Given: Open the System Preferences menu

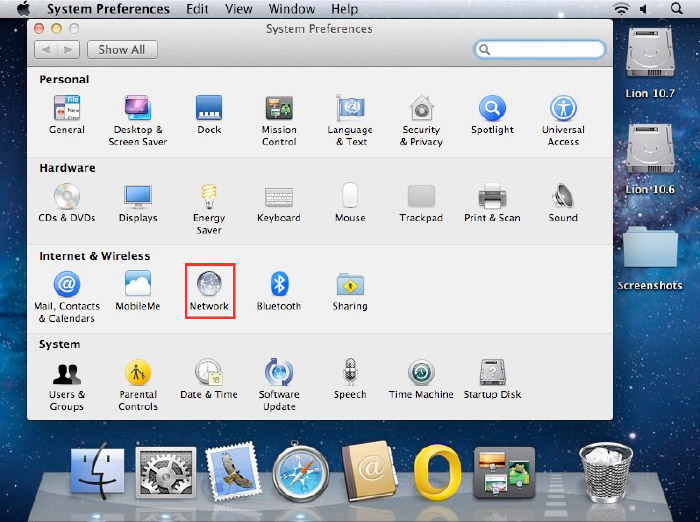Looking at the screenshot, I should pyautogui.click(x=108, y=9).
